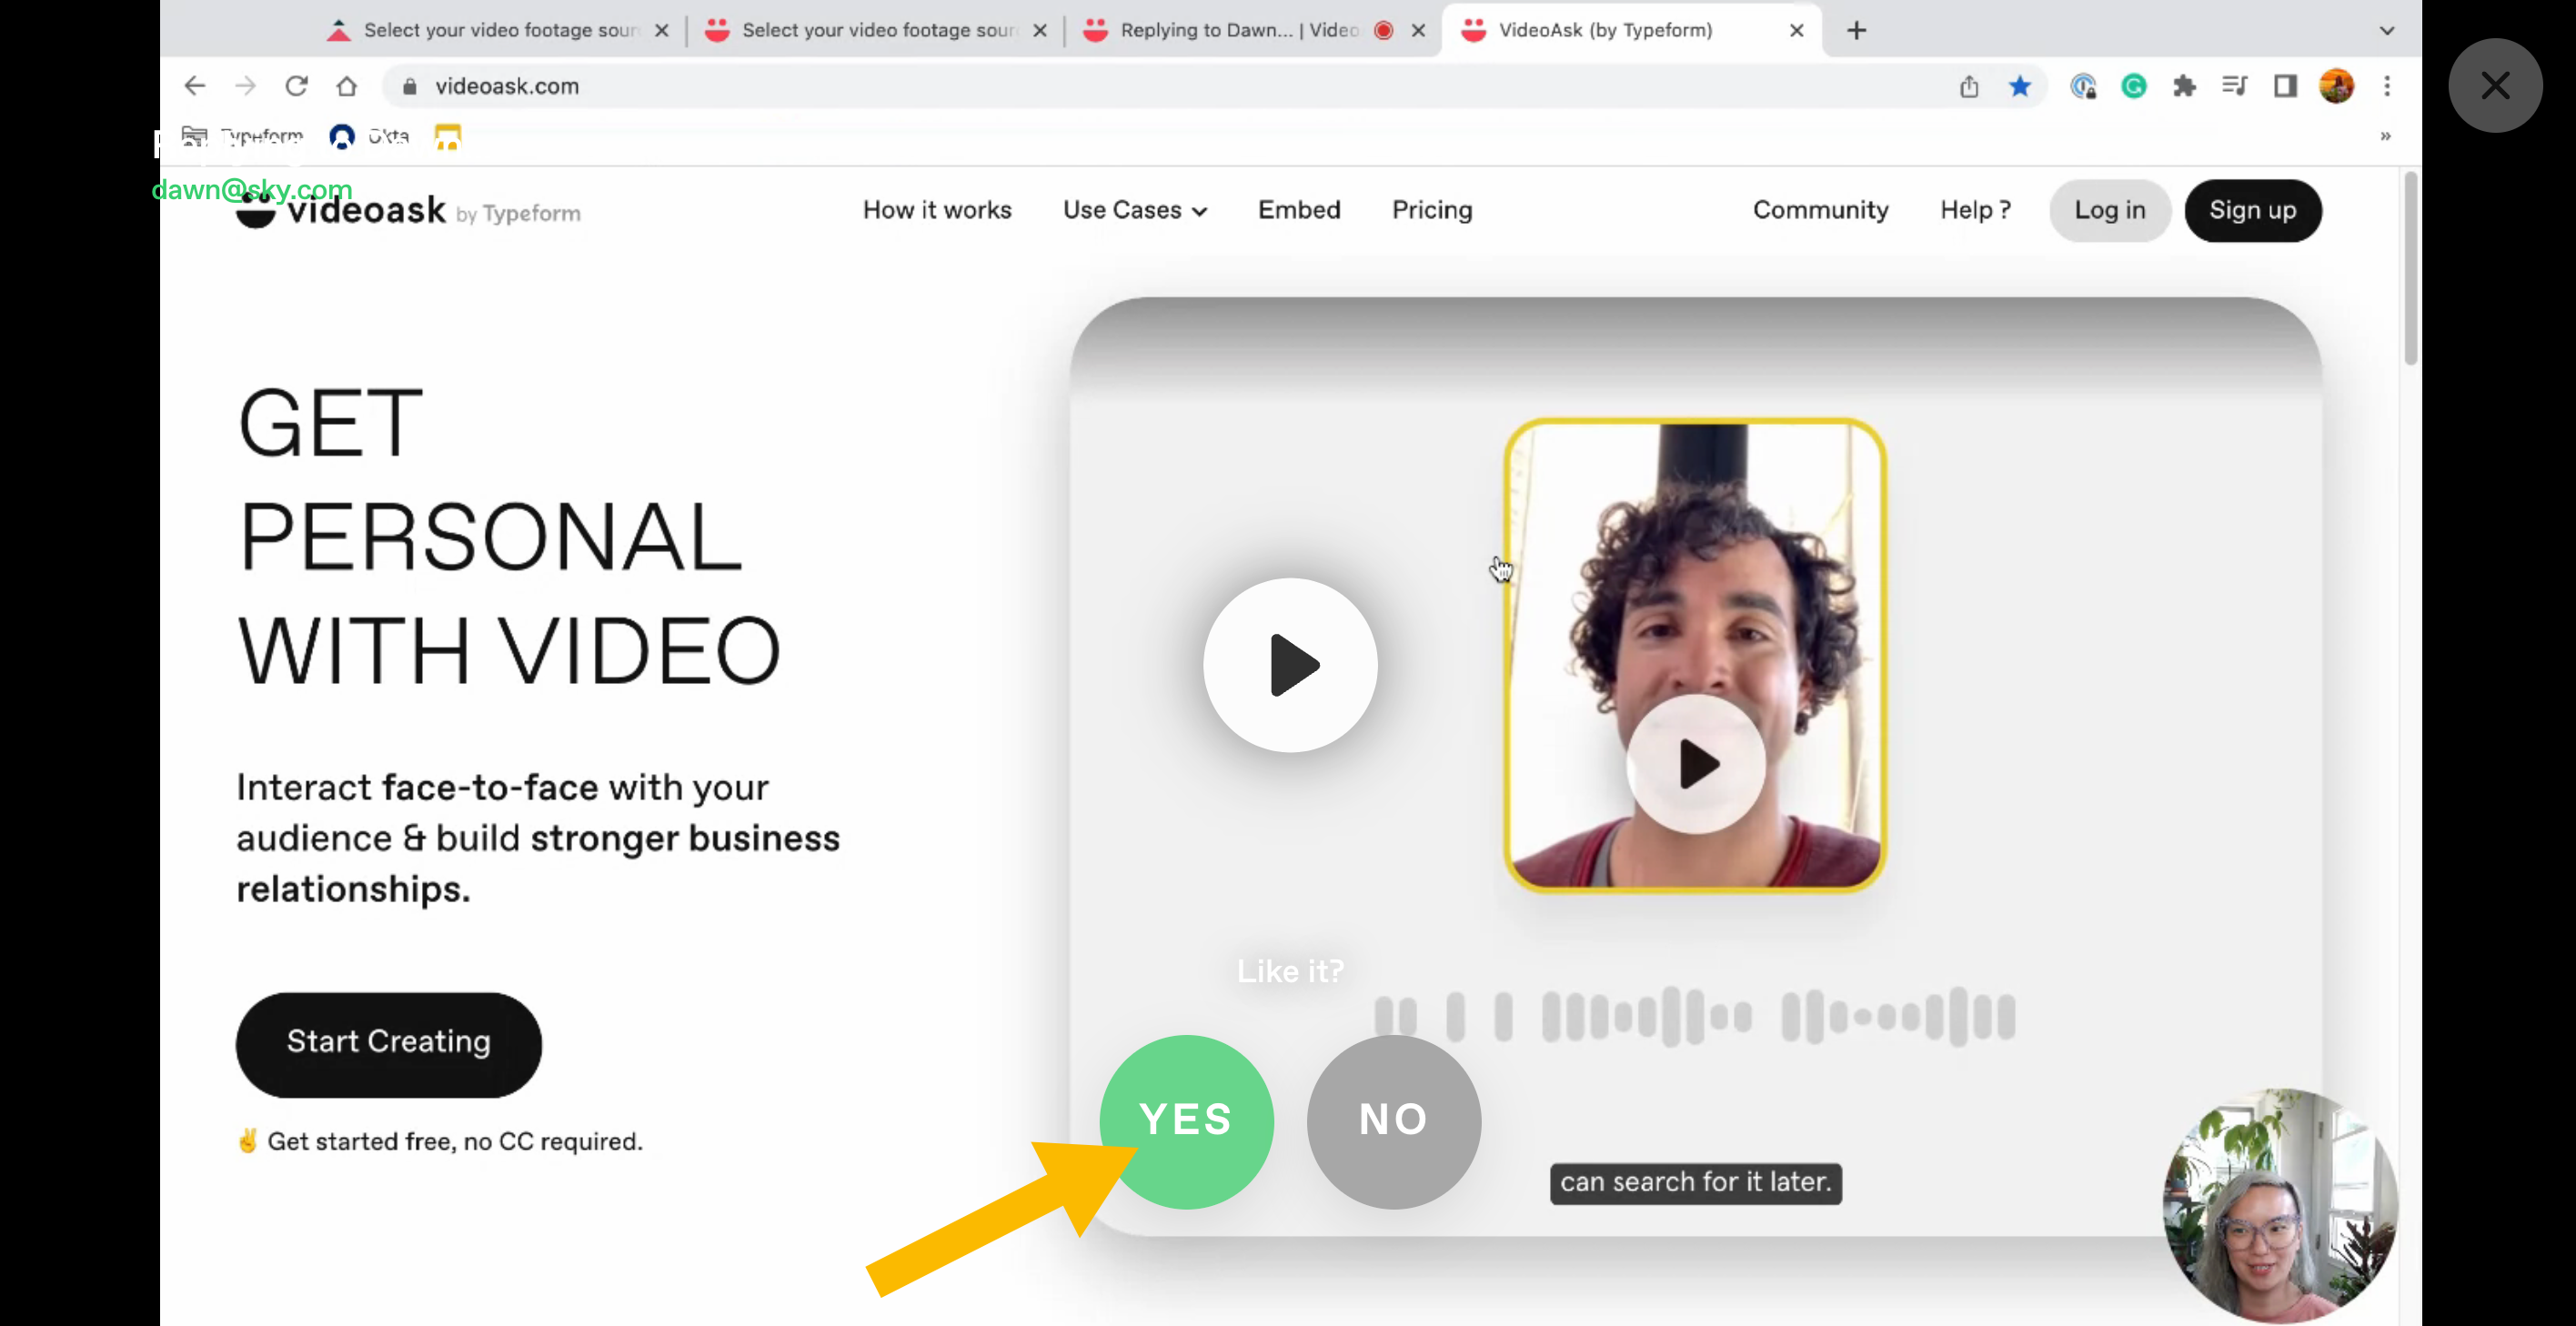Open the 'Help ?' link
The height and width of the screenshot is (1326, 2576).
pyautogui.click(x=1975, y=210)
